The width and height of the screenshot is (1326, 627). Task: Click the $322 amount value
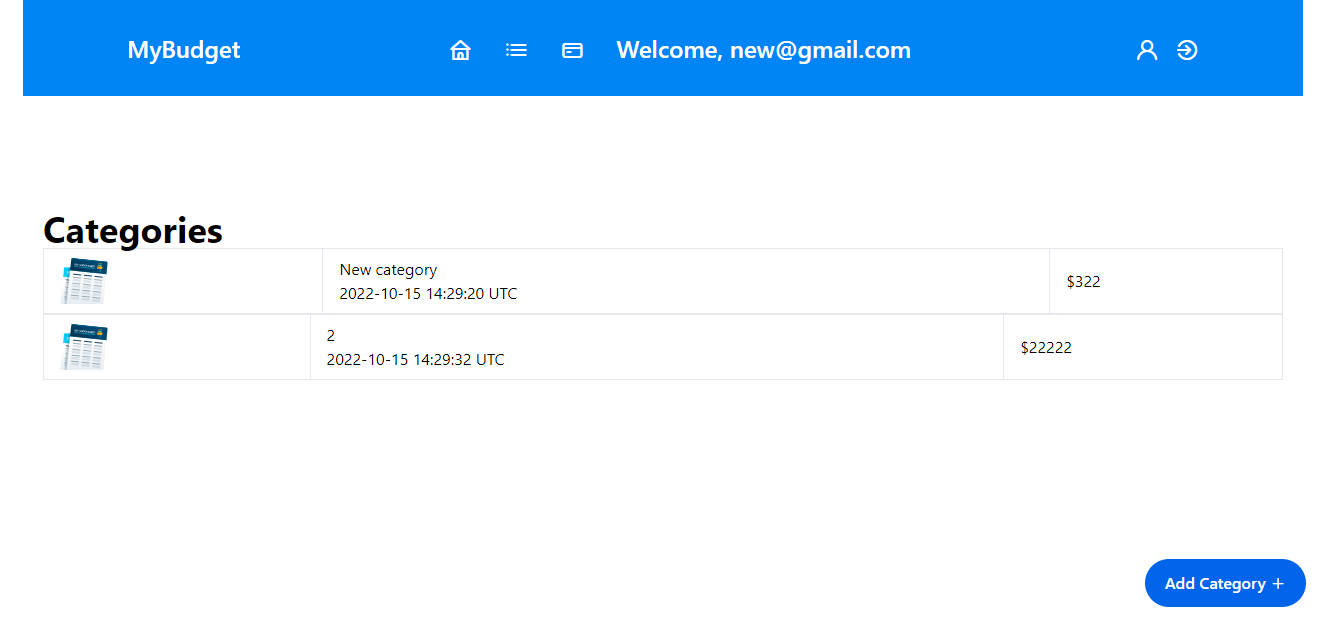[x=1082, y=281]
